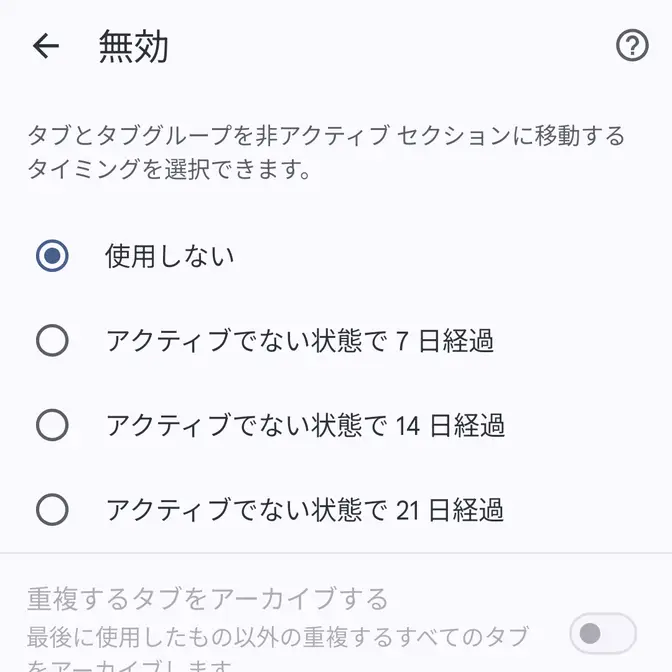Click the 最後に使用したもの以外 subtitle text
672x672 pixels.
[x=277, y=636]
